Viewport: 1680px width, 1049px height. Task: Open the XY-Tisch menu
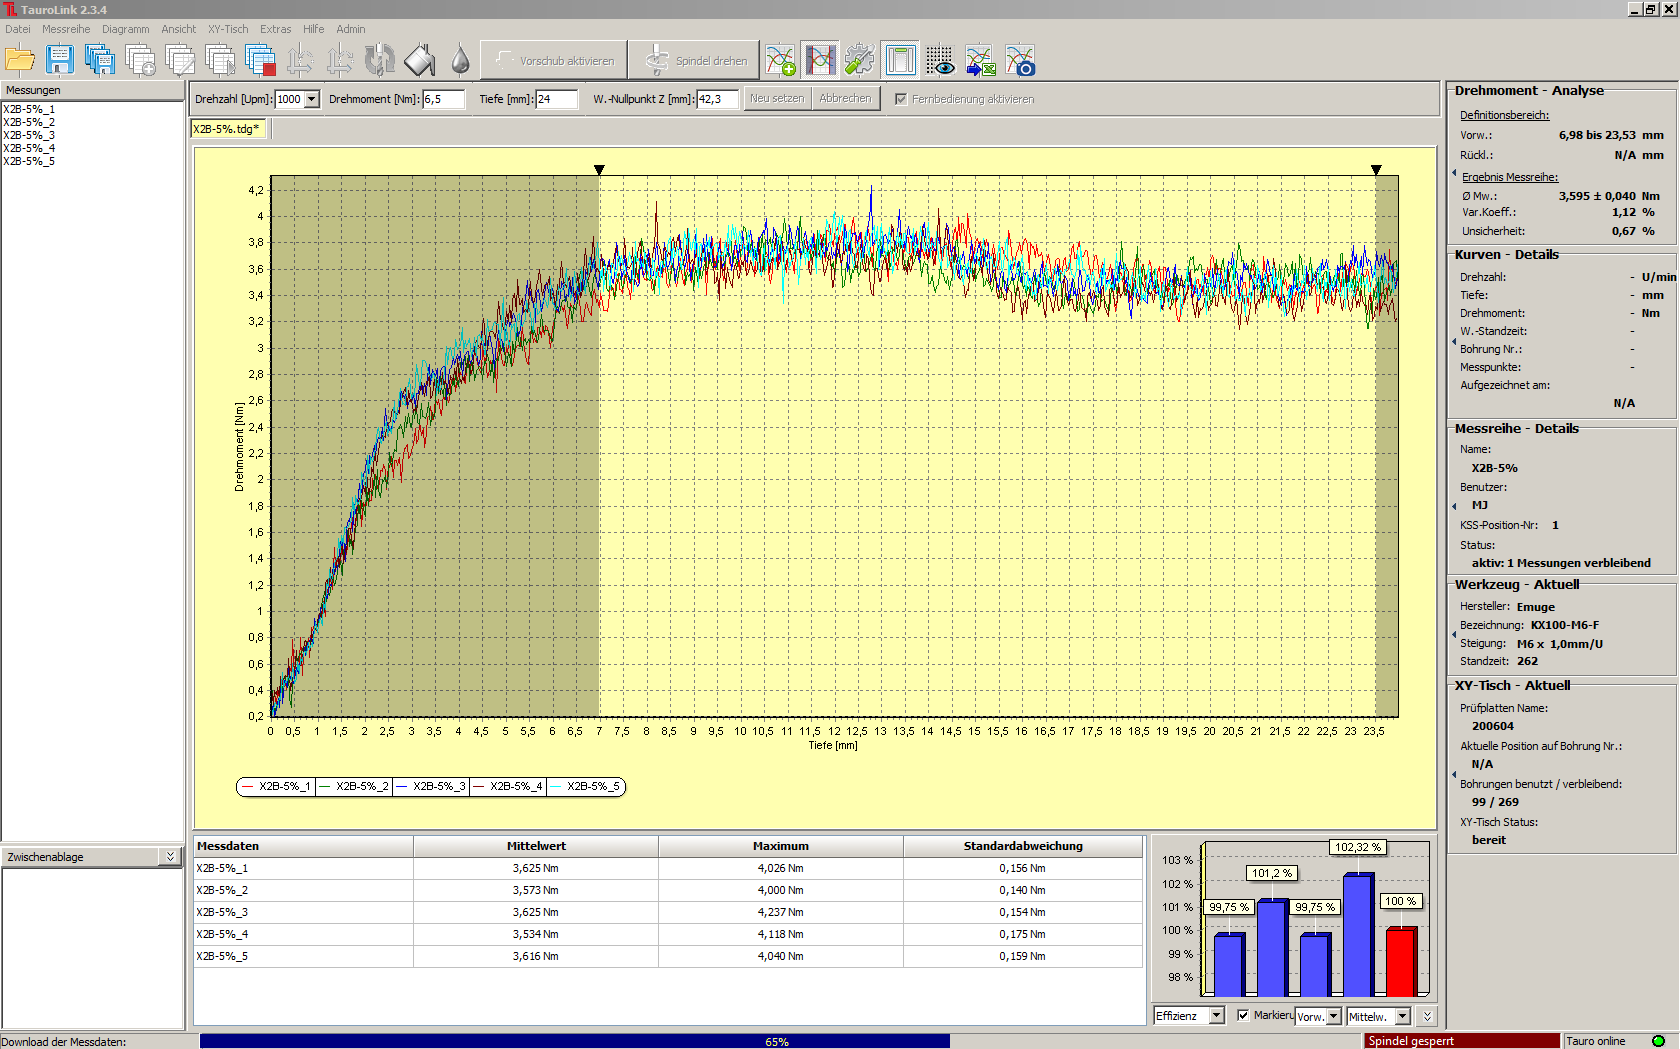(x=228, y=29)
